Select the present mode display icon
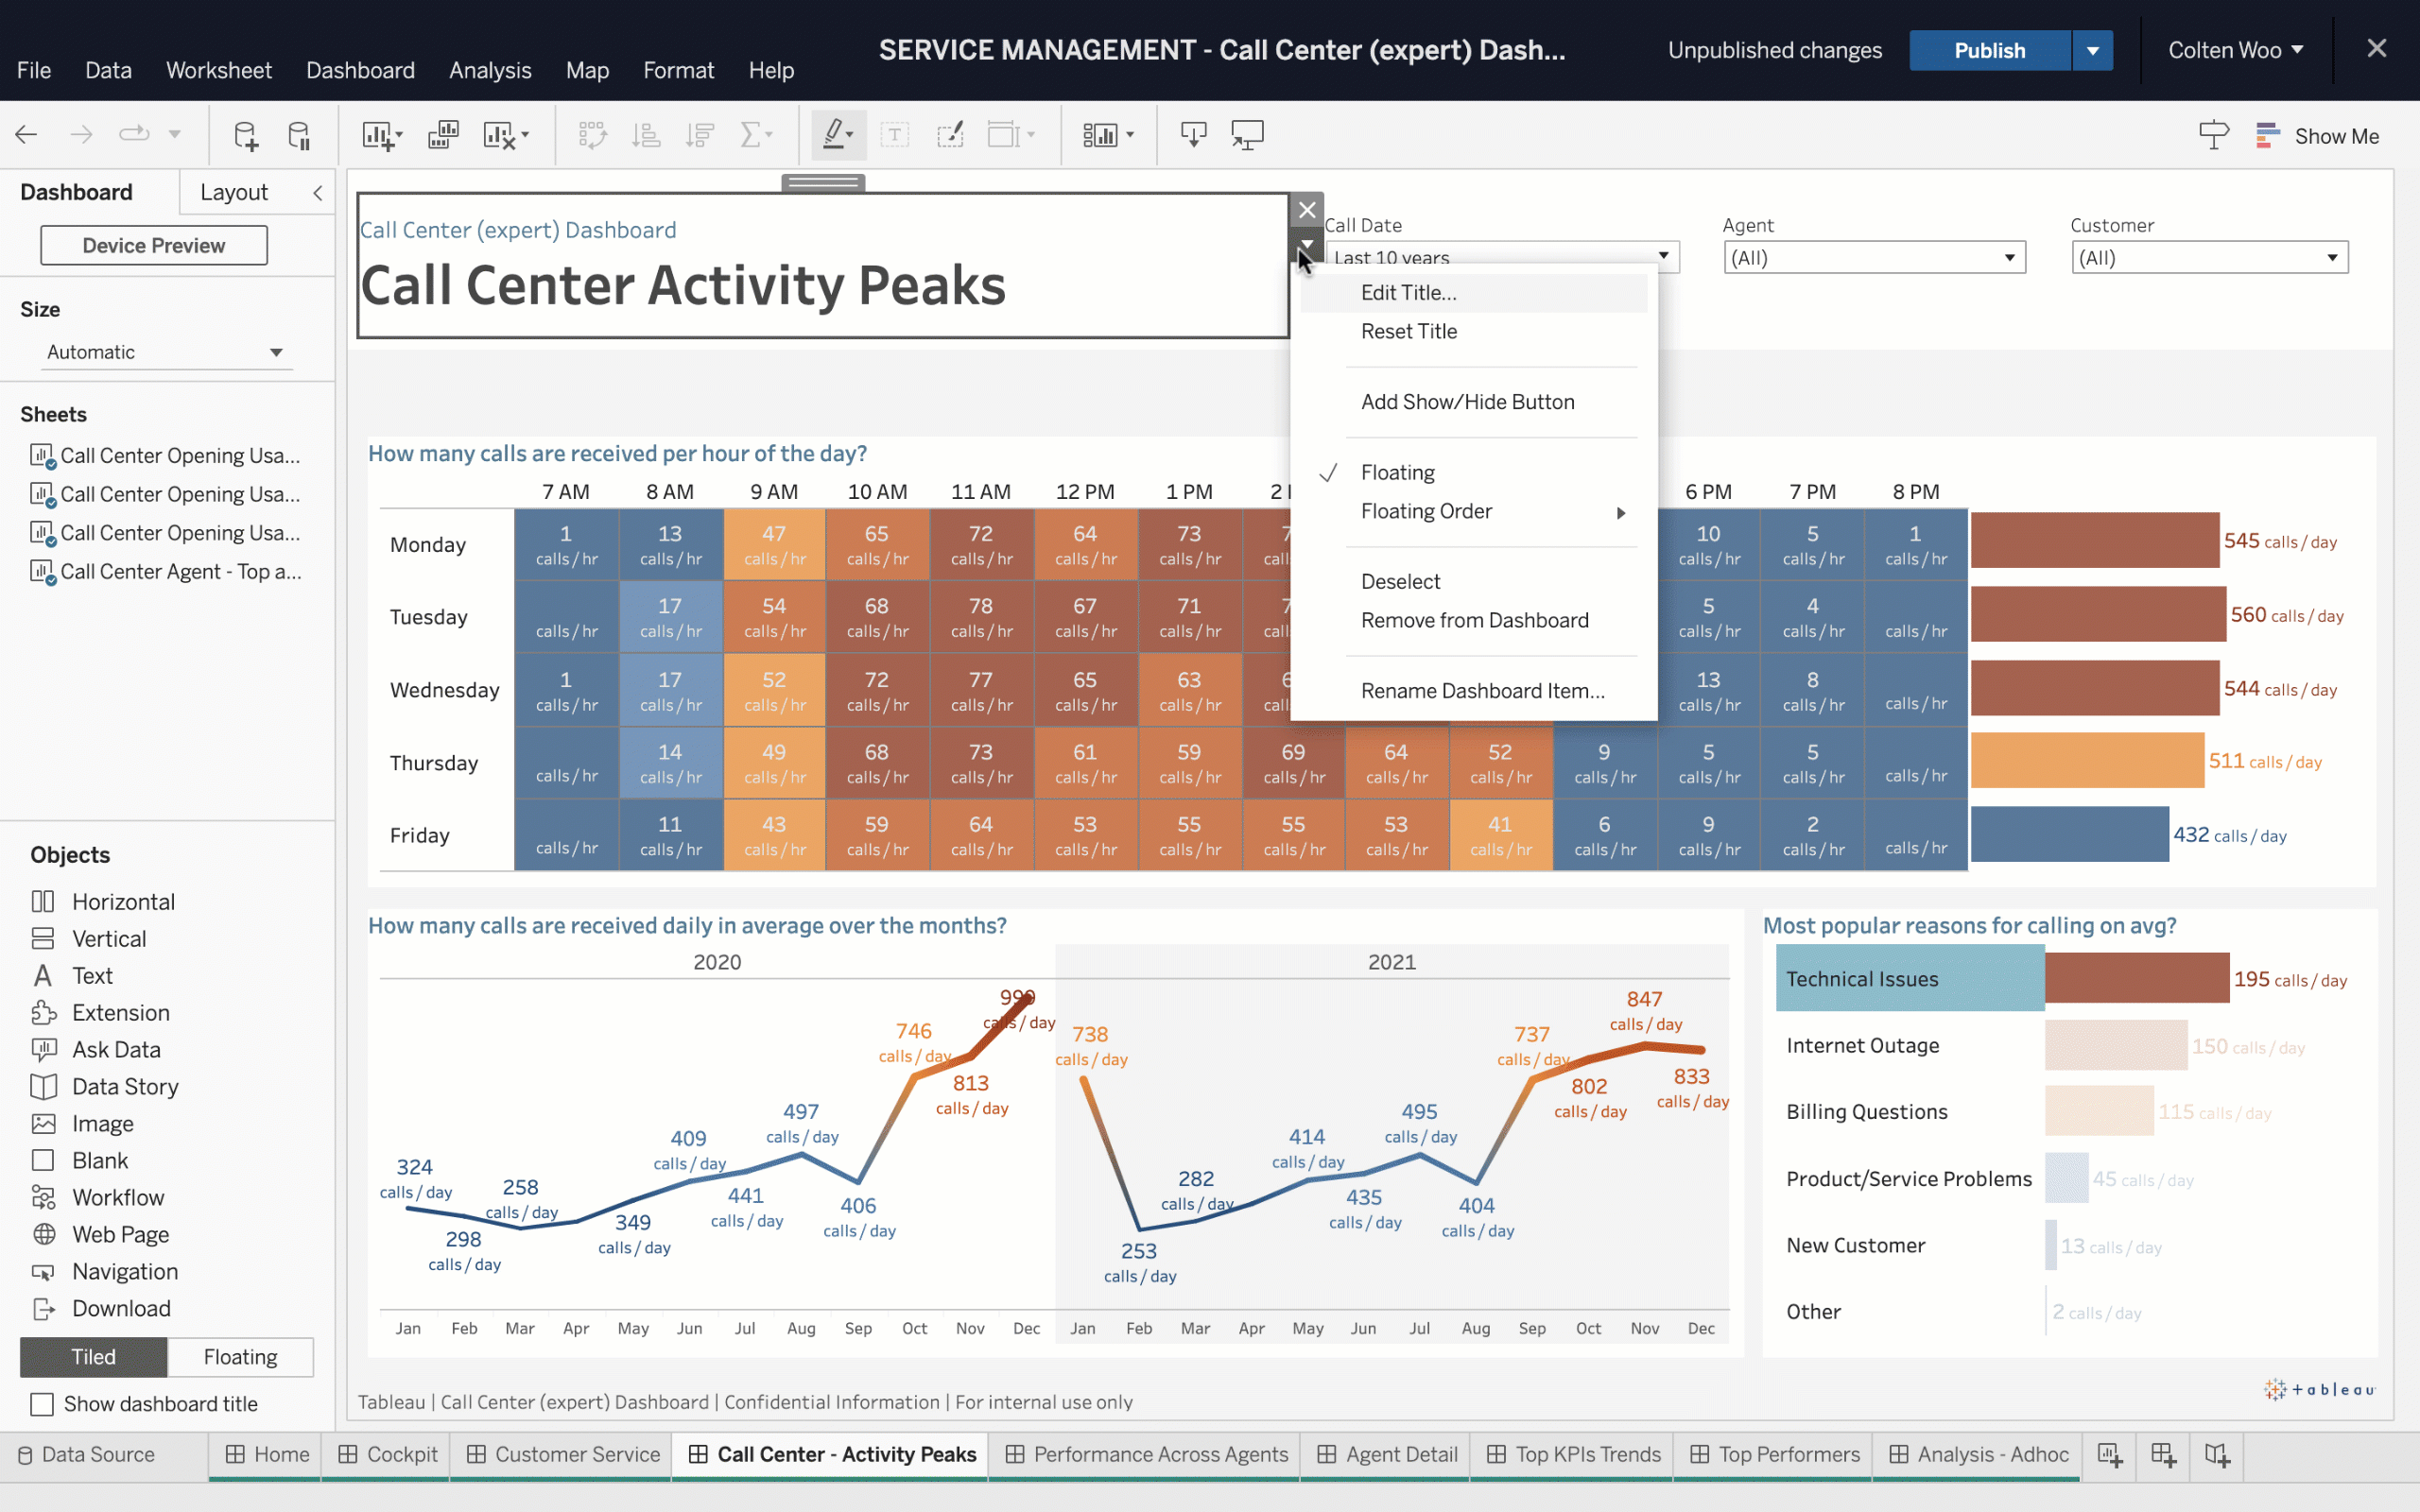Viewport: 2420px width, 1512px height. 1248,134
